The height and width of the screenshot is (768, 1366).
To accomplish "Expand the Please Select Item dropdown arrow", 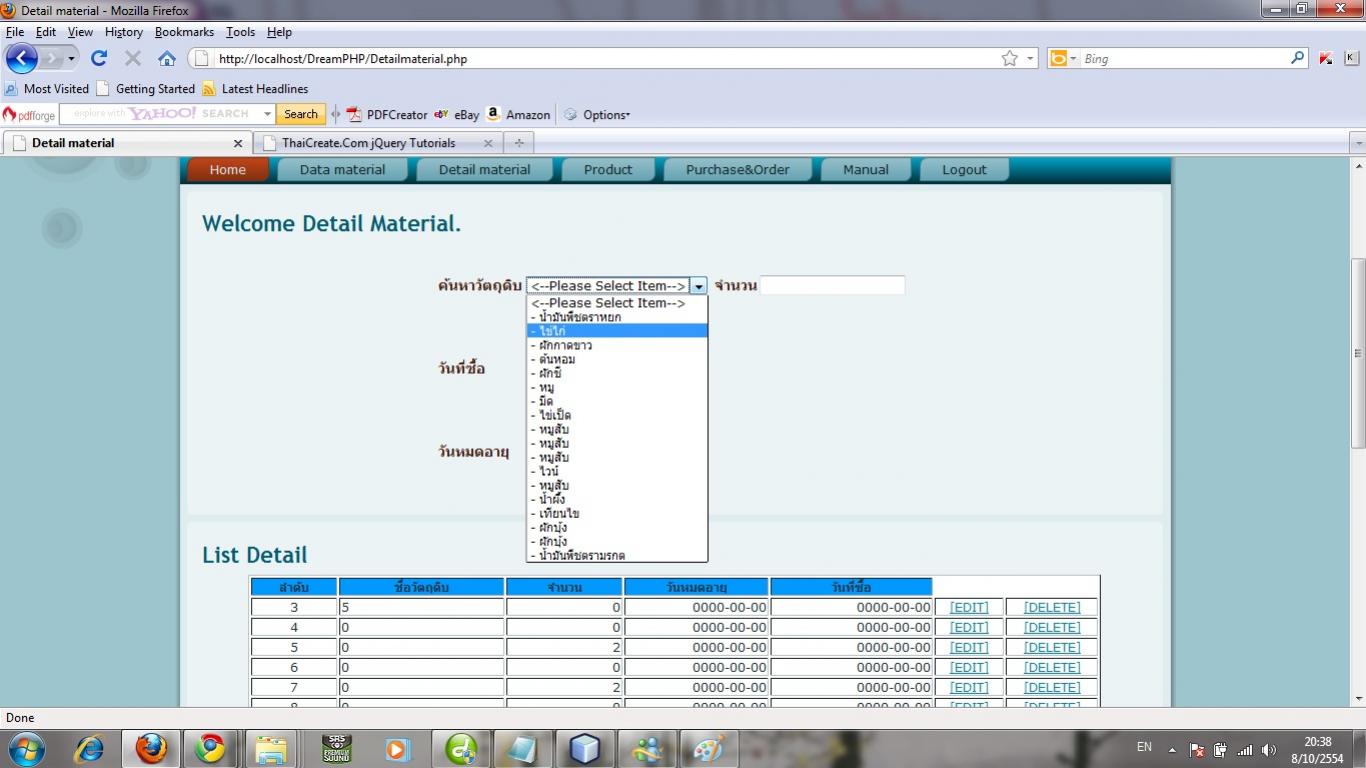I will [698, 286].
